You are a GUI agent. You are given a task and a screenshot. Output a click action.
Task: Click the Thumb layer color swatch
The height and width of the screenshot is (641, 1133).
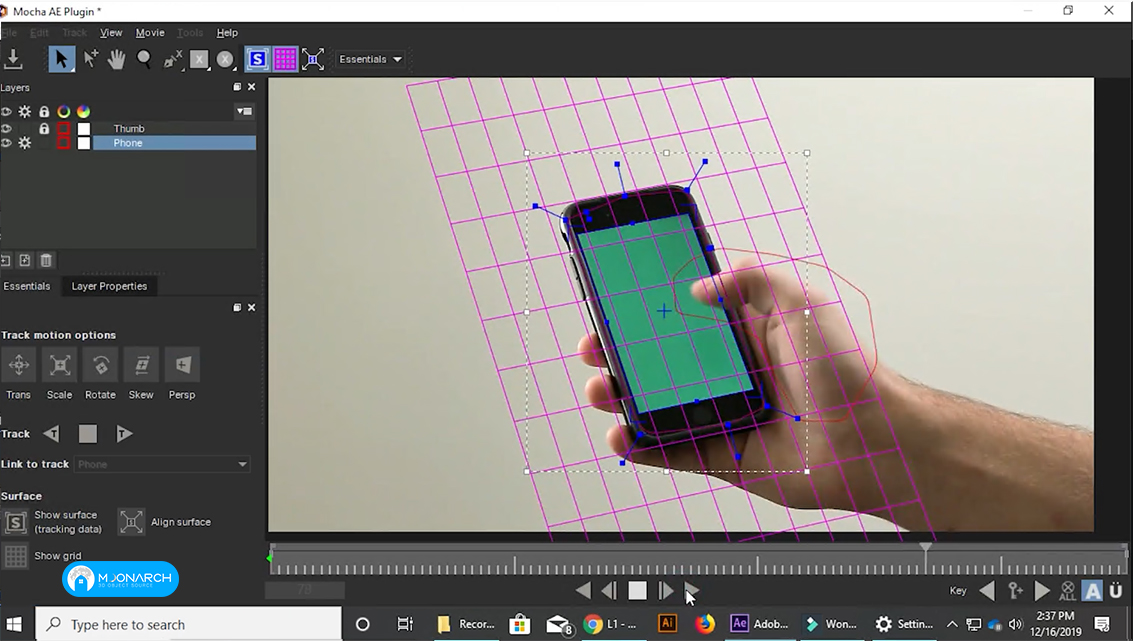coord(84,129)
